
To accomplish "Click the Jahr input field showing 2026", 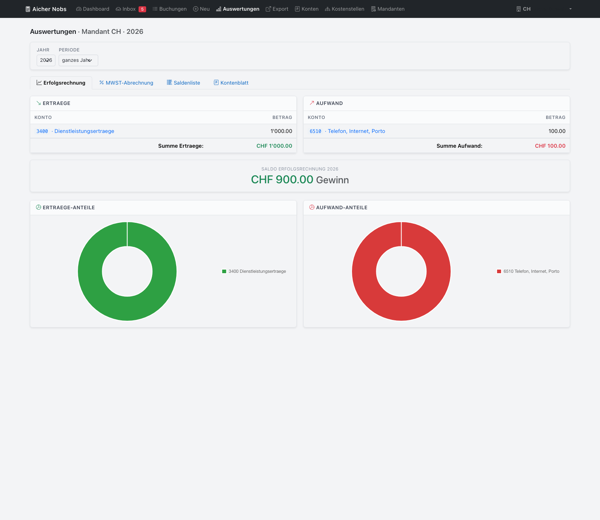I will (46, 60).
